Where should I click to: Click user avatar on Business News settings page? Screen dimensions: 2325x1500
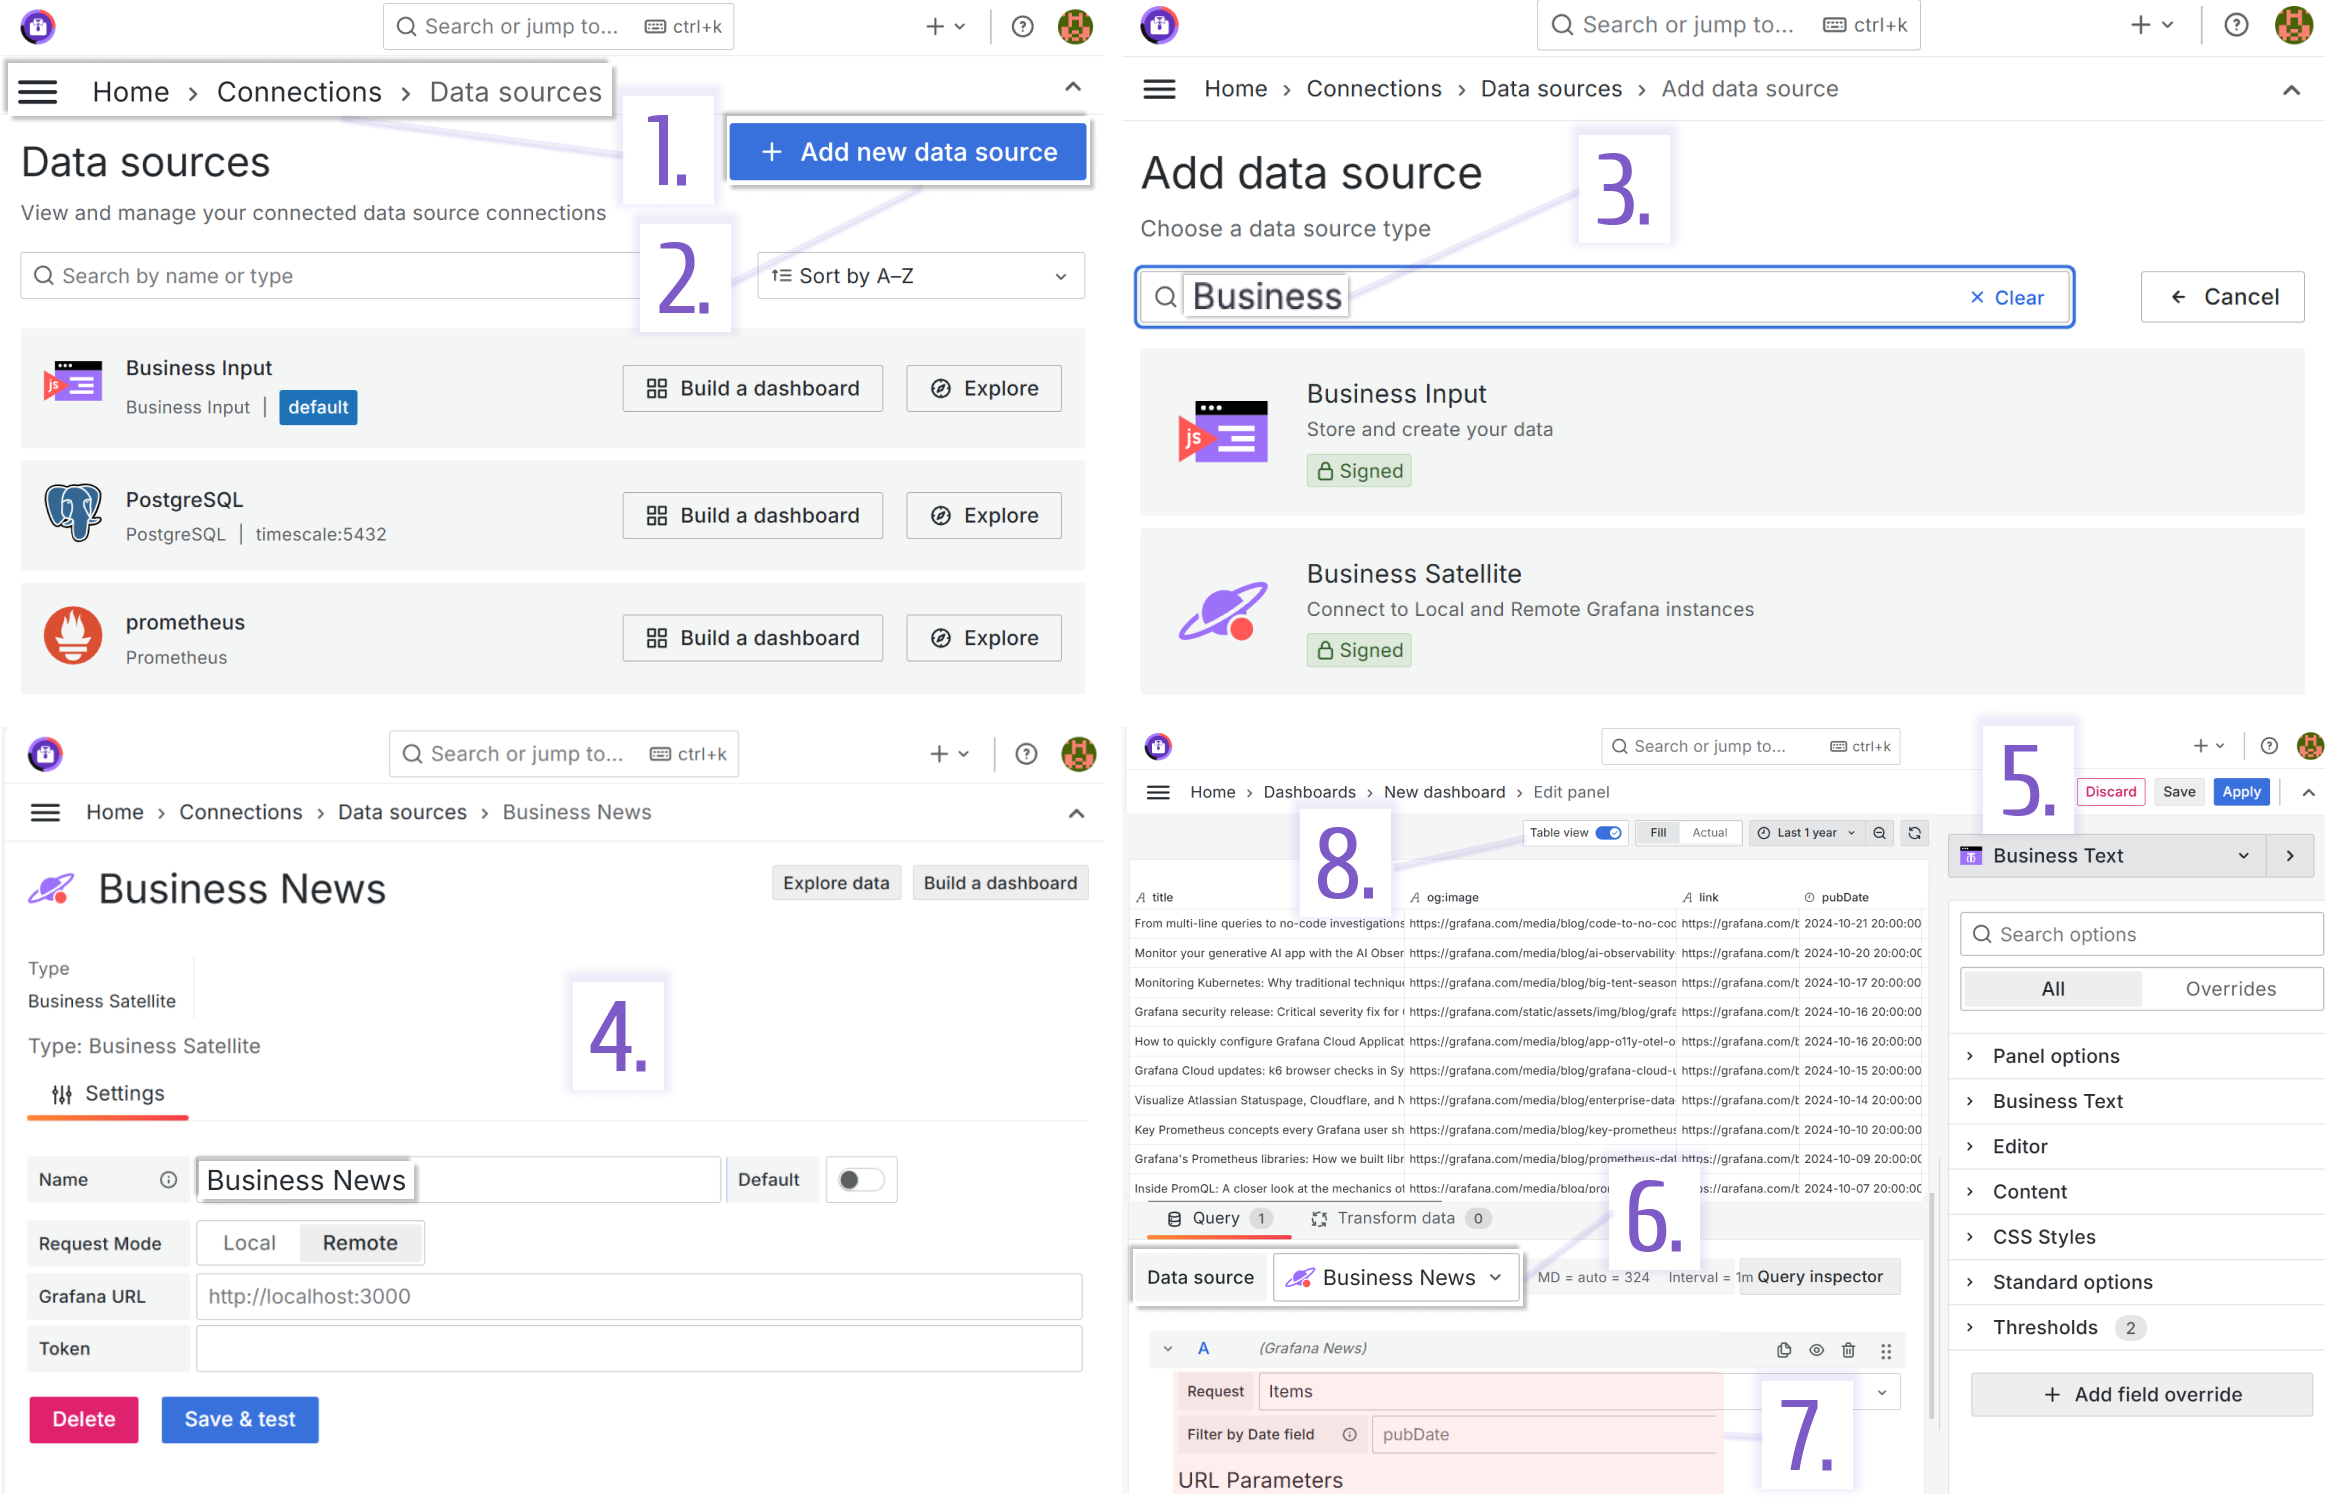(x=1078, y=754)
